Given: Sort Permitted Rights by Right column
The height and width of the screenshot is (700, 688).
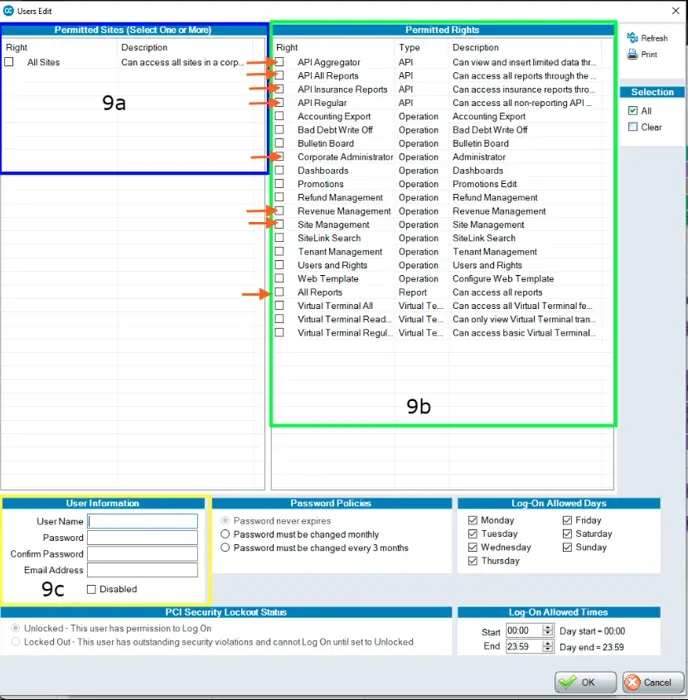Looking at the screenshot, I should 334,47.
